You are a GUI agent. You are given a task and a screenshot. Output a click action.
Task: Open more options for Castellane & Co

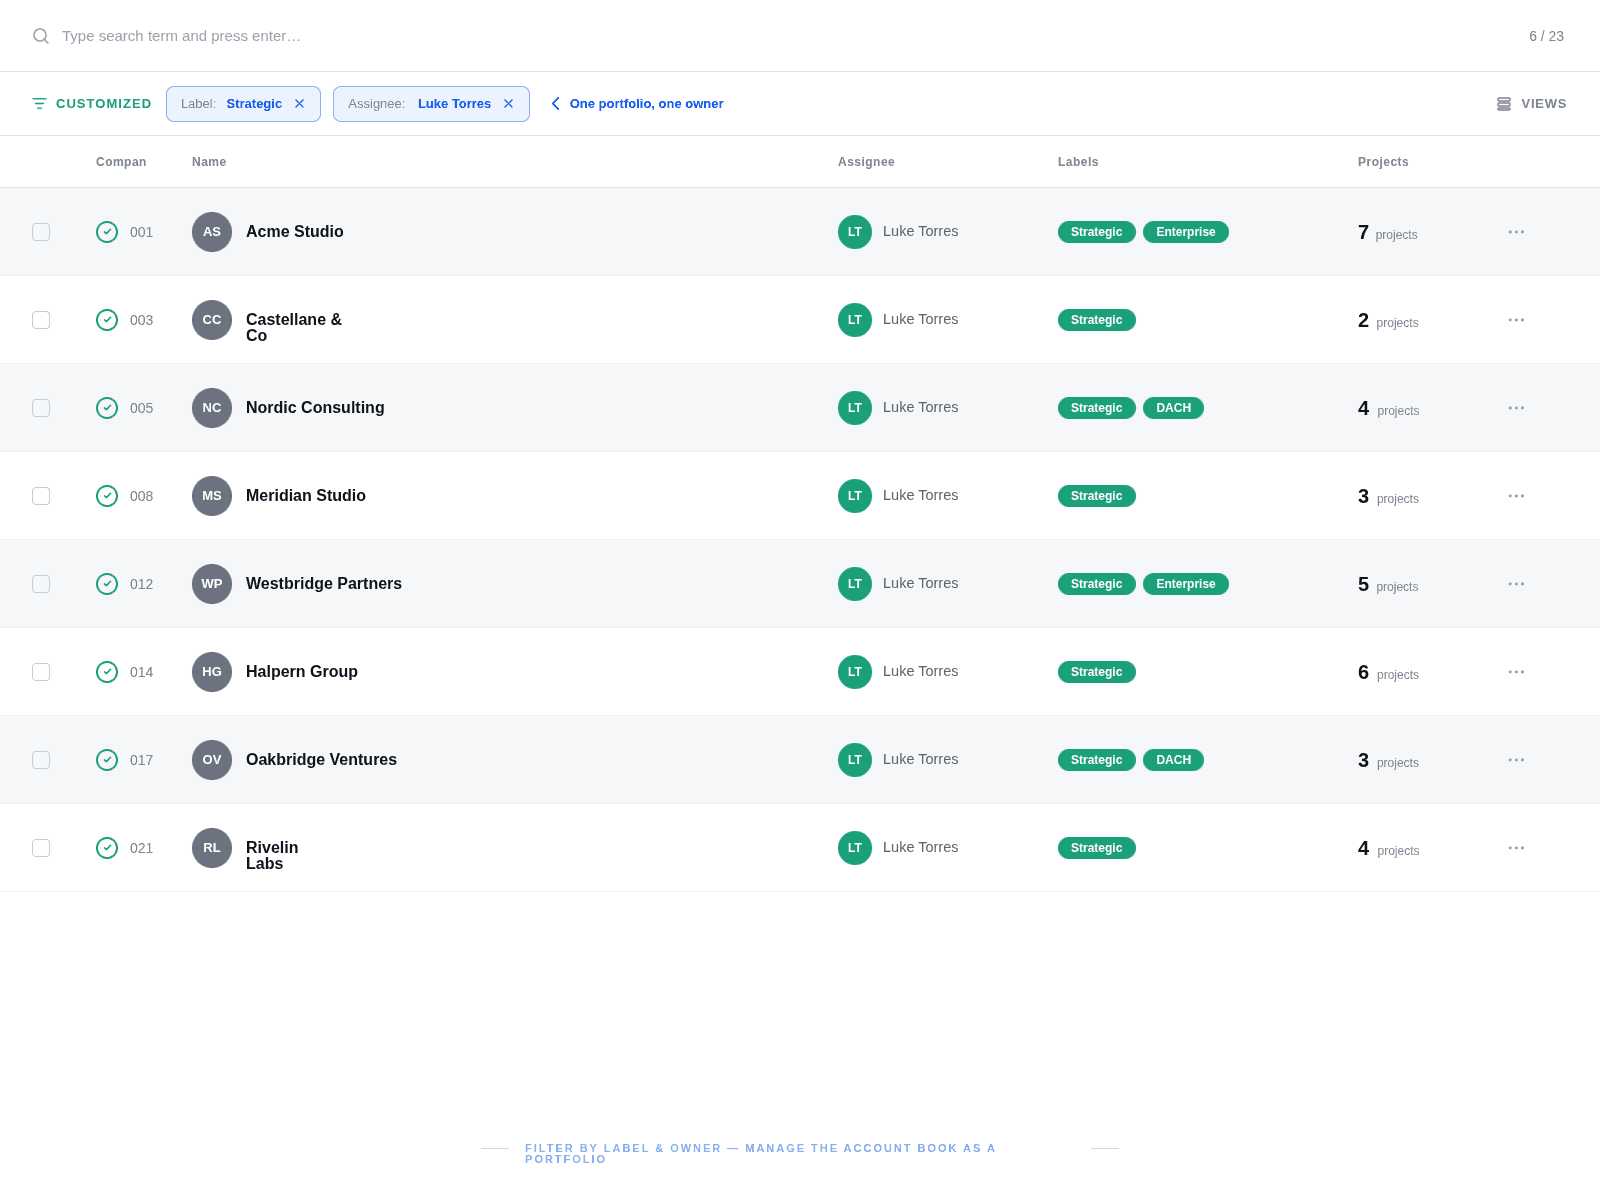pyautogui.click(x=1516, y=320)
